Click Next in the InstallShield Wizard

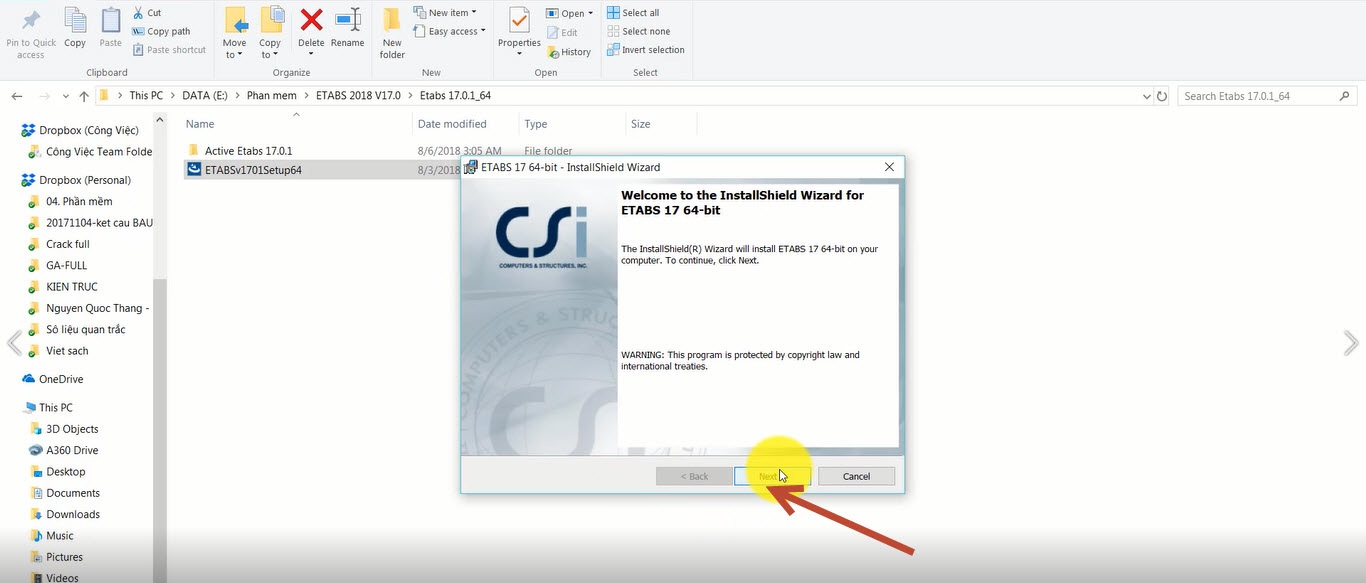(x=772, y=476)
